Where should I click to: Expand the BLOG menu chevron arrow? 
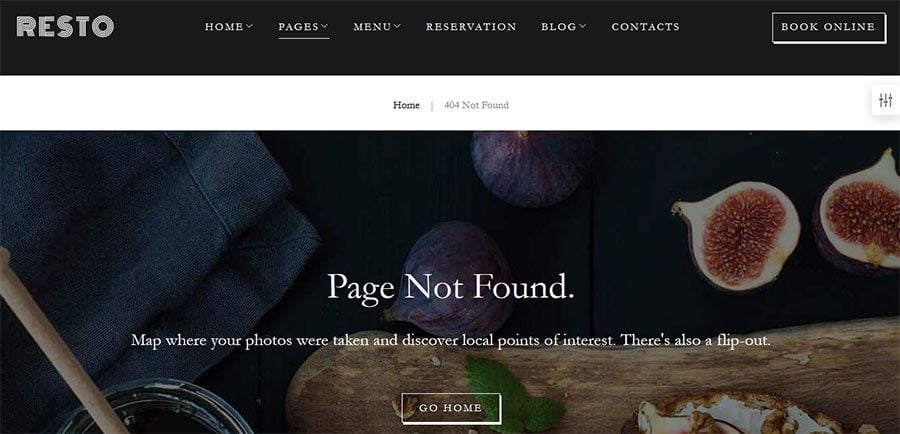point(583,26)
